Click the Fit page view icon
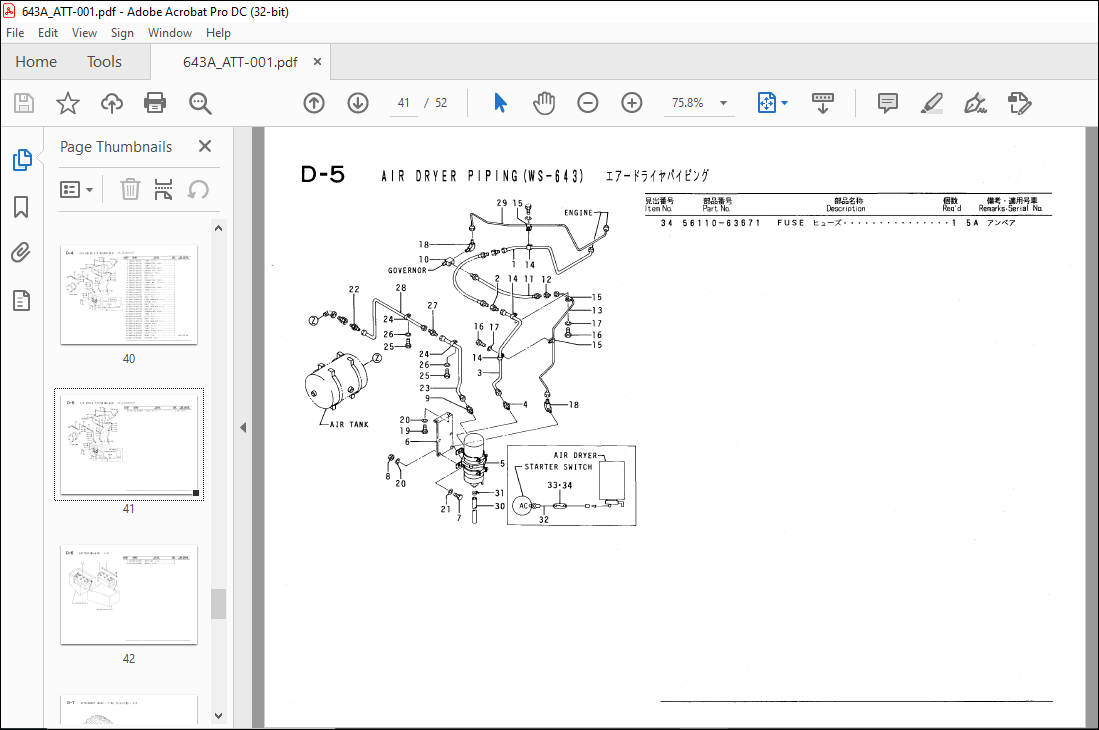 tap(767, 103)
